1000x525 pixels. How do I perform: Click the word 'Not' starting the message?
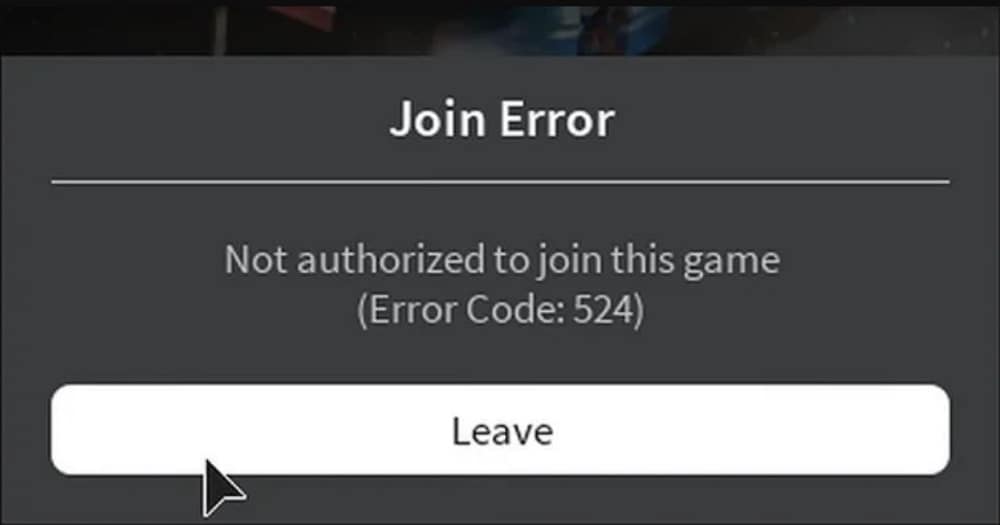click(x=255, y=260)
